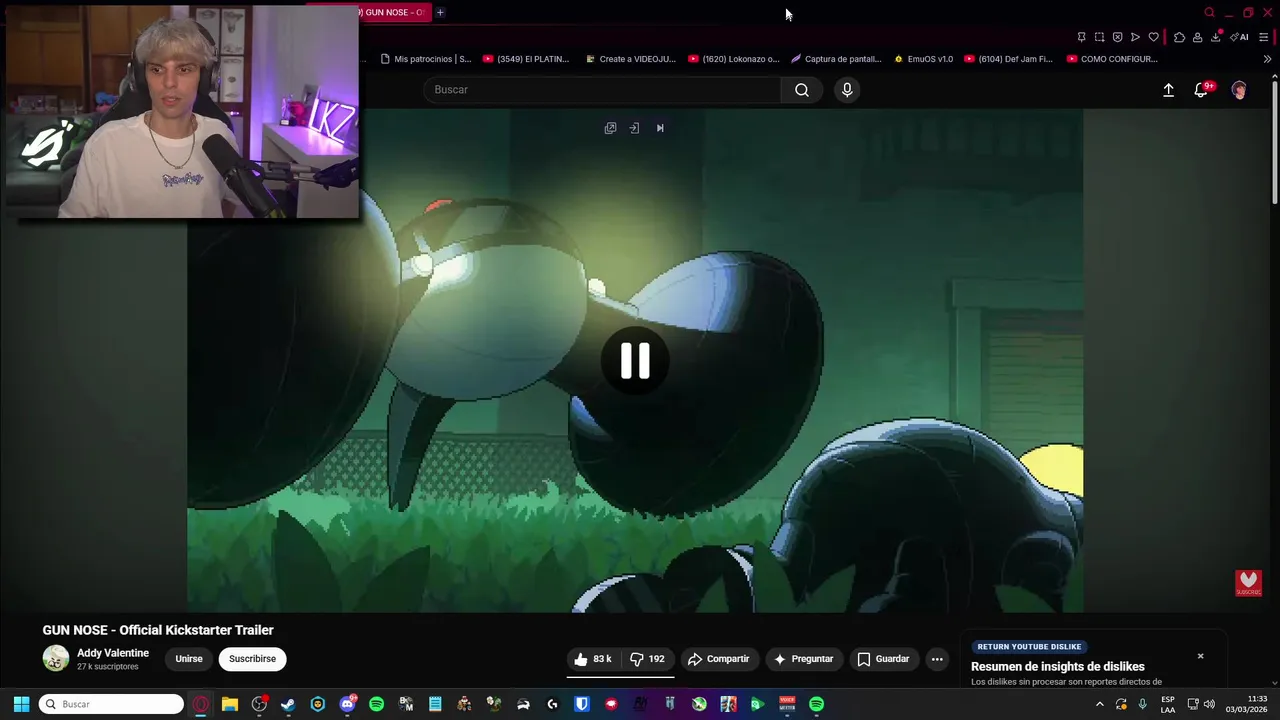
Task: Open YouTube notifications bell
Action: (x=1201, y=90)
